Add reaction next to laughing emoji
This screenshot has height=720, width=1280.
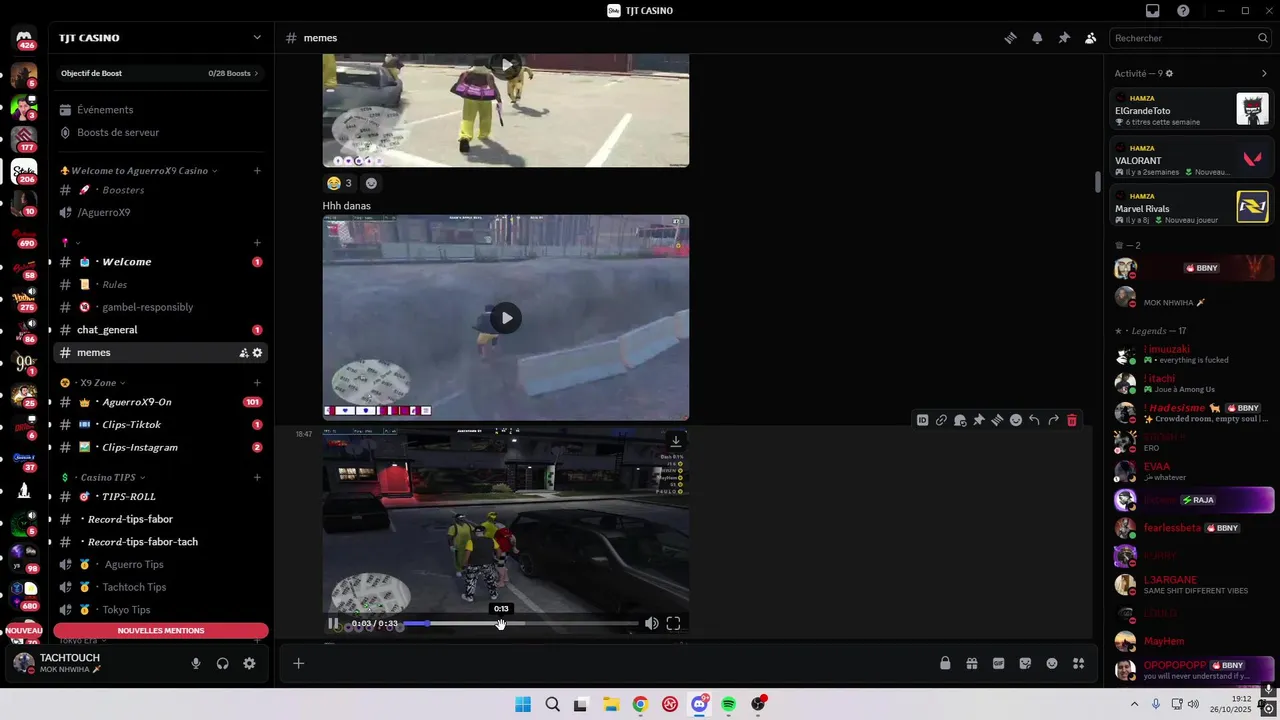(371, 183)
